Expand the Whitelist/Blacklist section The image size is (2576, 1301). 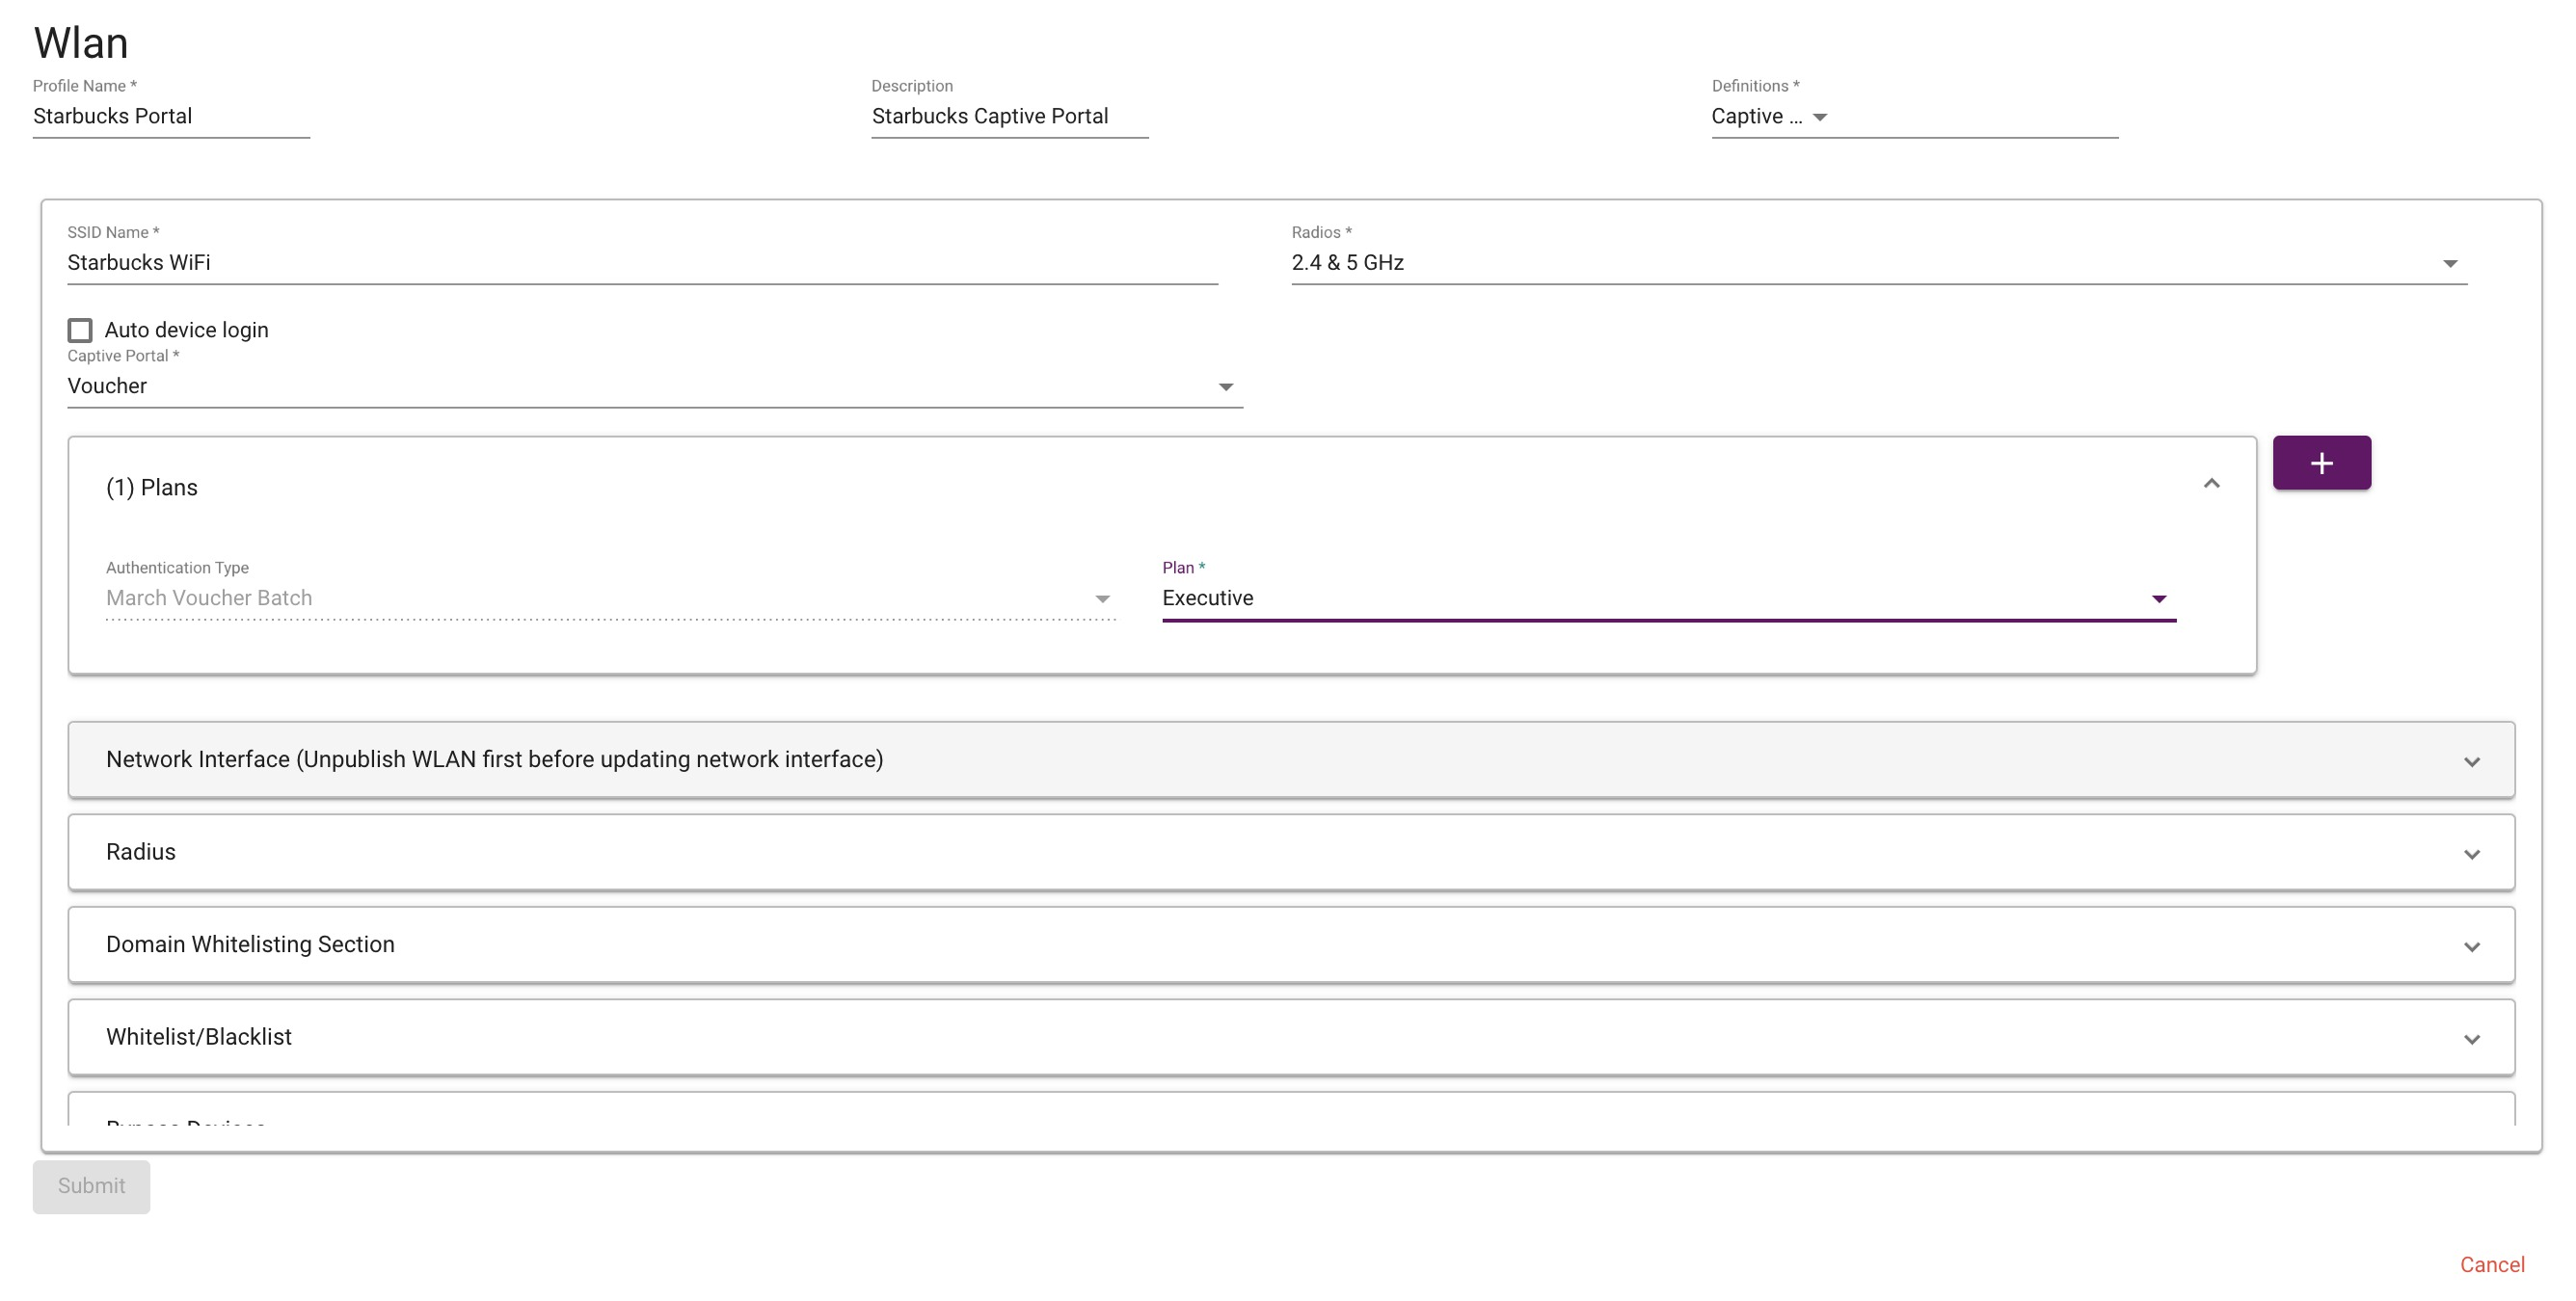click(x=1291, y=1037)
